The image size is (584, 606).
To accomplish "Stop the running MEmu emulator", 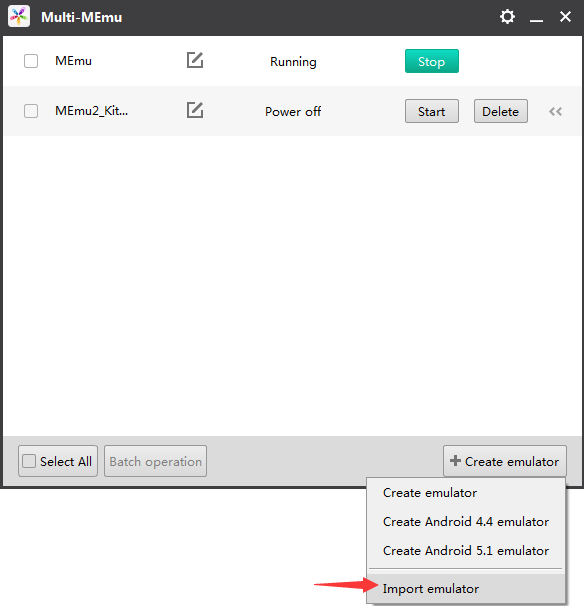I will (x=432, y=61).
